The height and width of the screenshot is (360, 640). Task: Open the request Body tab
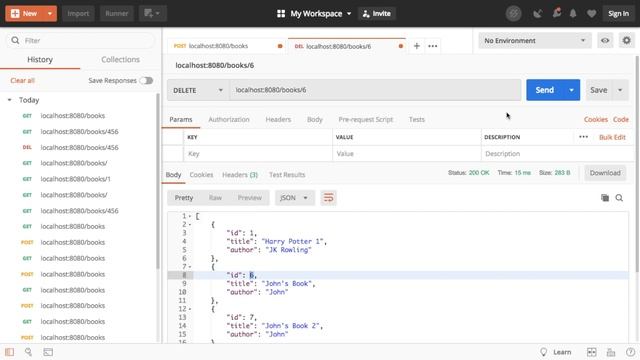point(315,120)
